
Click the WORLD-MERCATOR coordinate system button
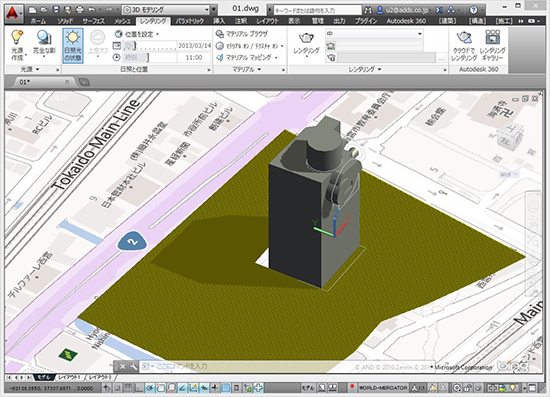click(382, 388)
